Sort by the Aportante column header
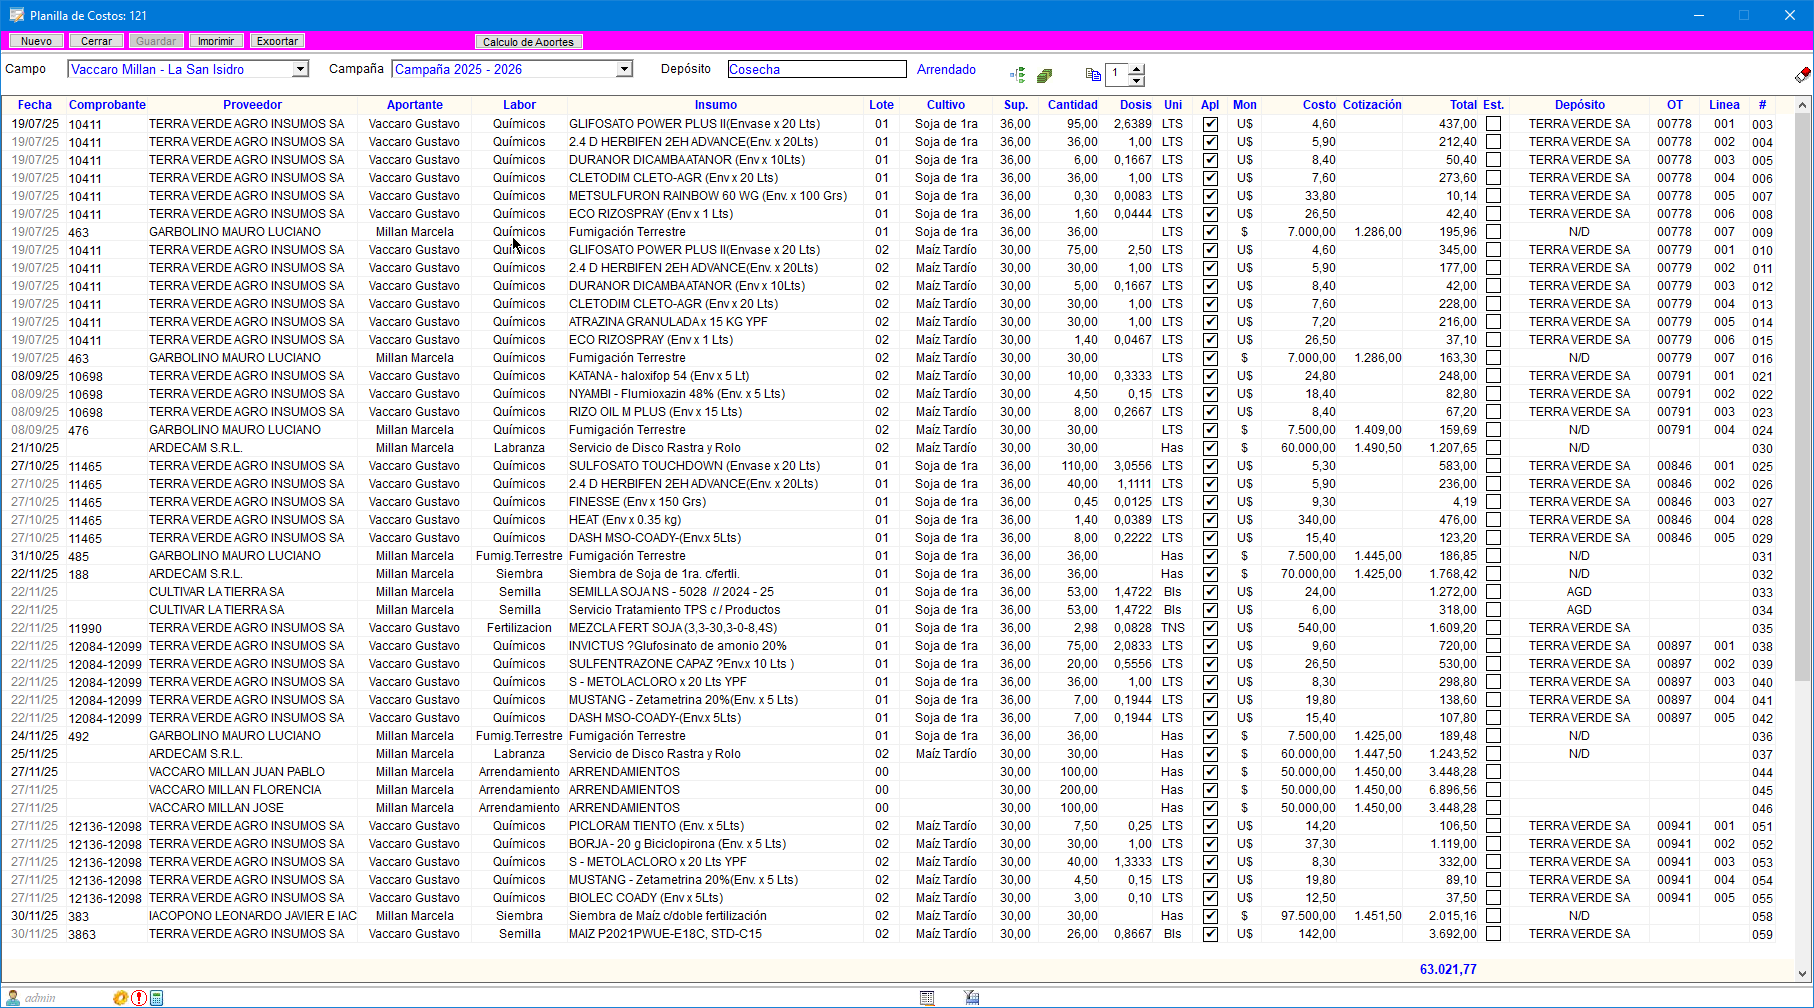This screenshot has height=1008, width=1814. point(414,105)
